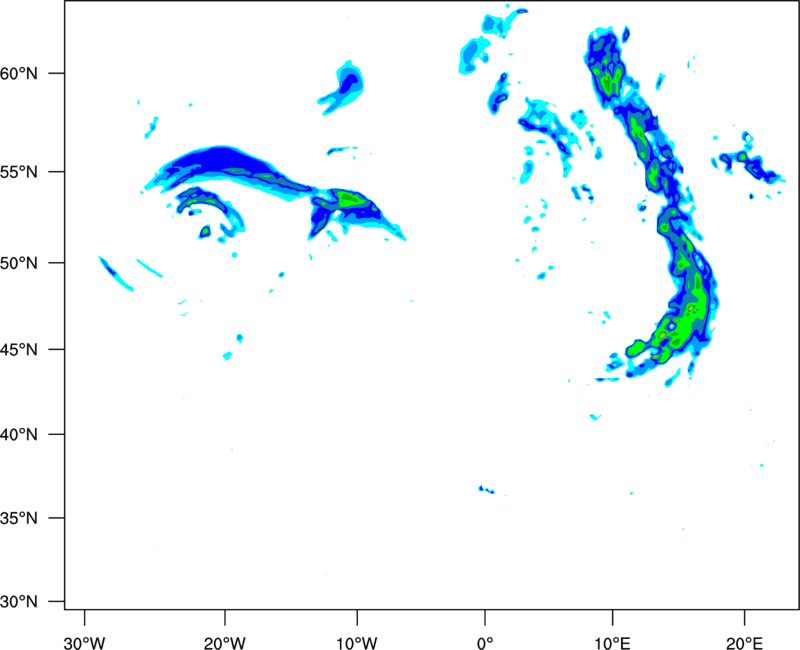Click the 10°W longitude axis label
This screenshot has width=800, height=650.
[357, 643]
